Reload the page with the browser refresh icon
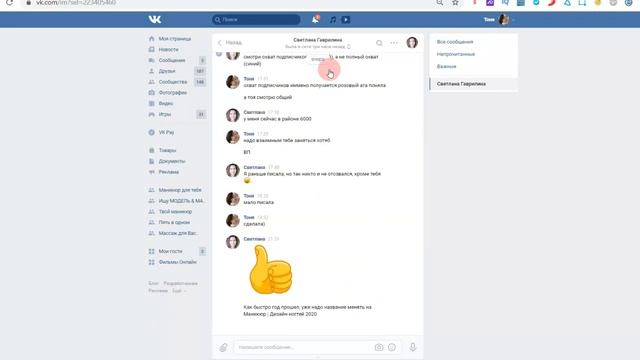 [x=9, y=2]
